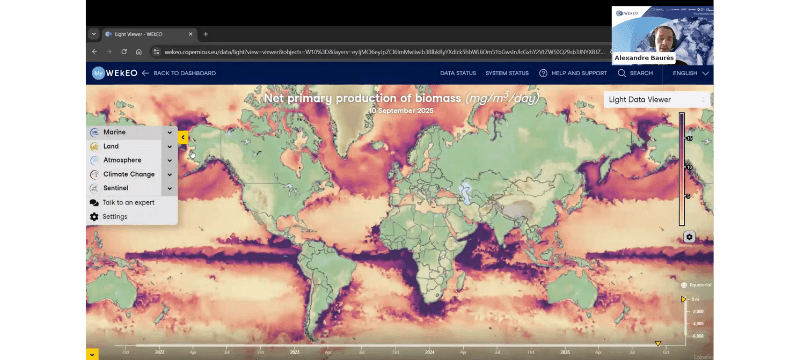Click Alexandre Baurès webcam thumbnail

click(x=662, y=35)
